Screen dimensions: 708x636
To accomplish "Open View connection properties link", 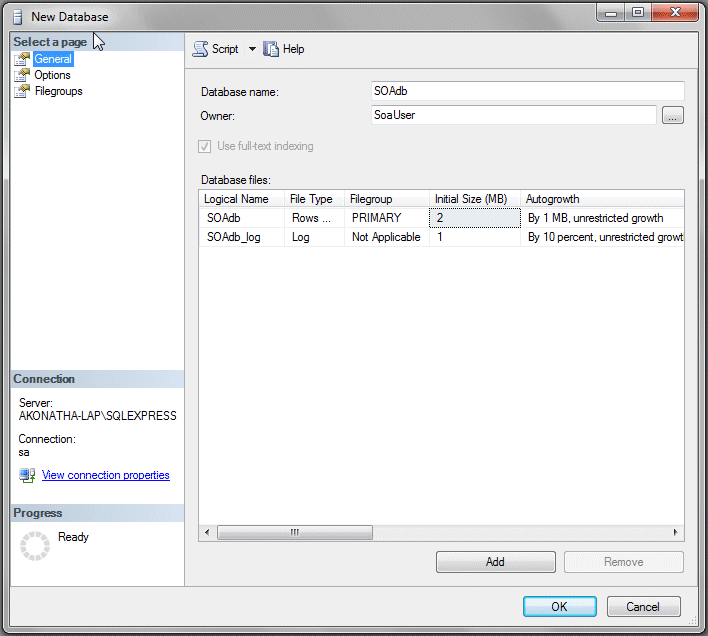I will [106, 475].
